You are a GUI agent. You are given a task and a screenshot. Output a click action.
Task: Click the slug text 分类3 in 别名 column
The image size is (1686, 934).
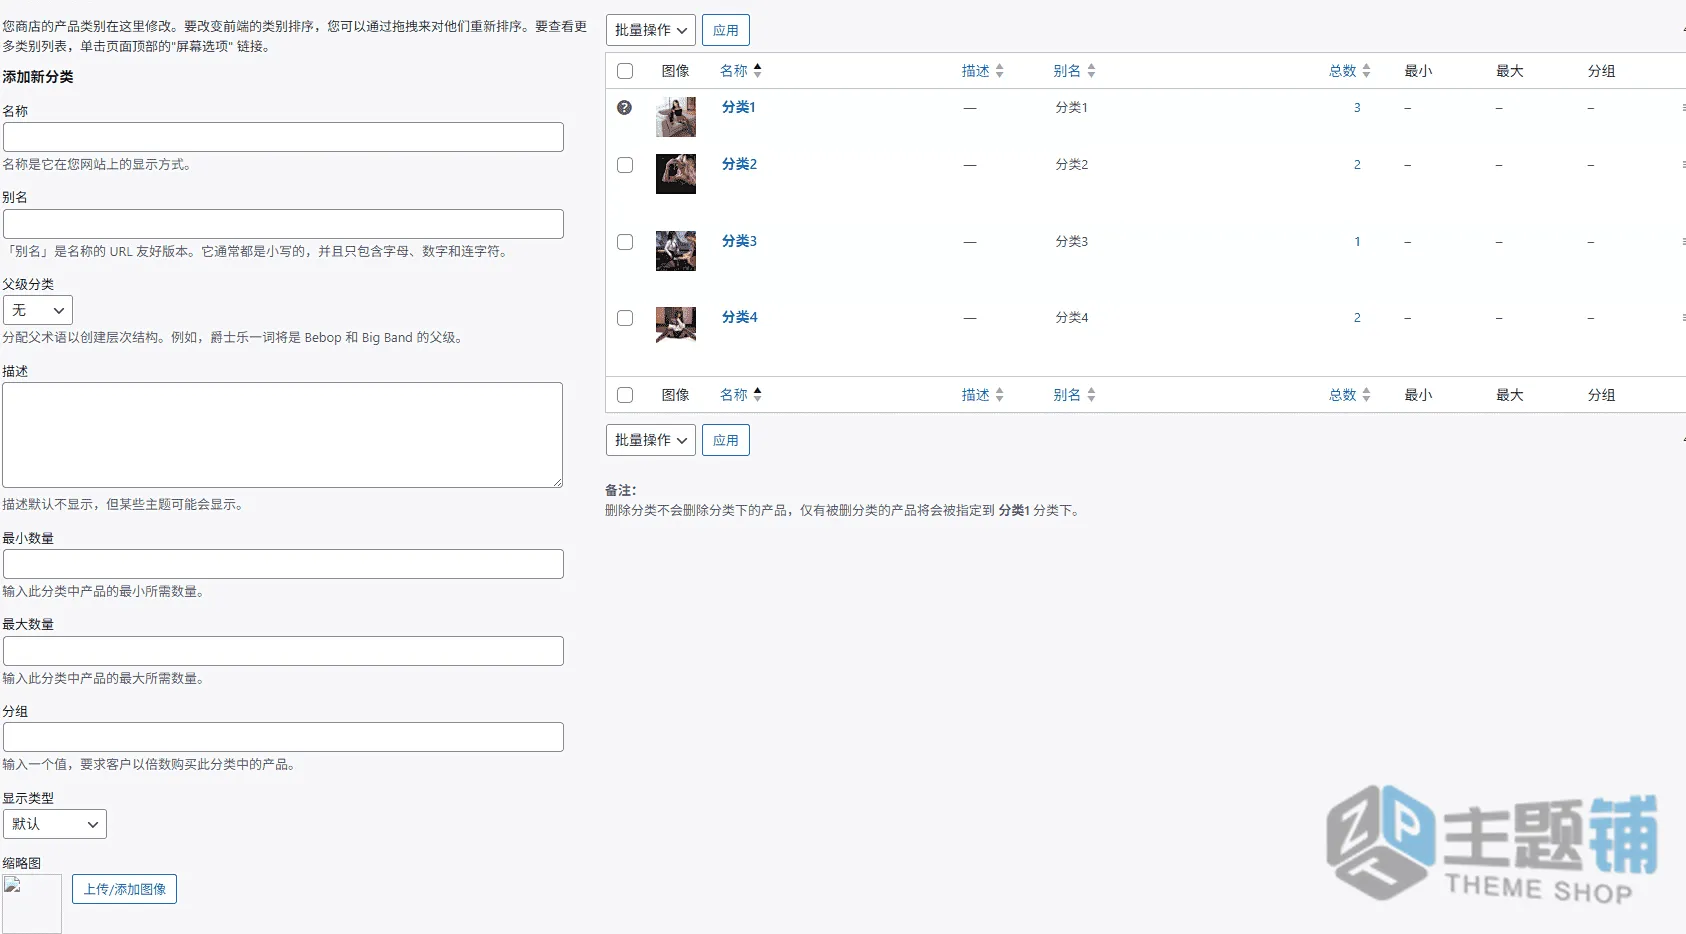pos(1072,241)
